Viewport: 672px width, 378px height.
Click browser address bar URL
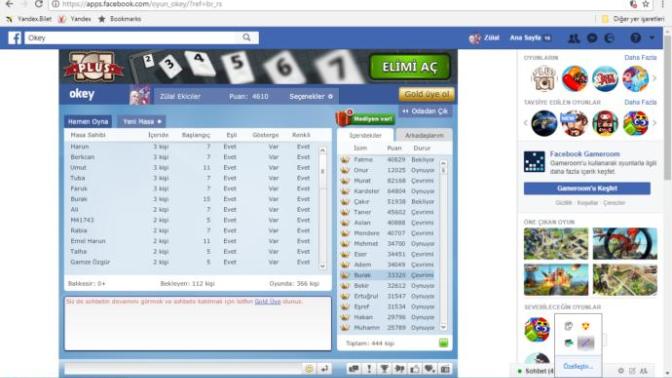click(141, 4)
